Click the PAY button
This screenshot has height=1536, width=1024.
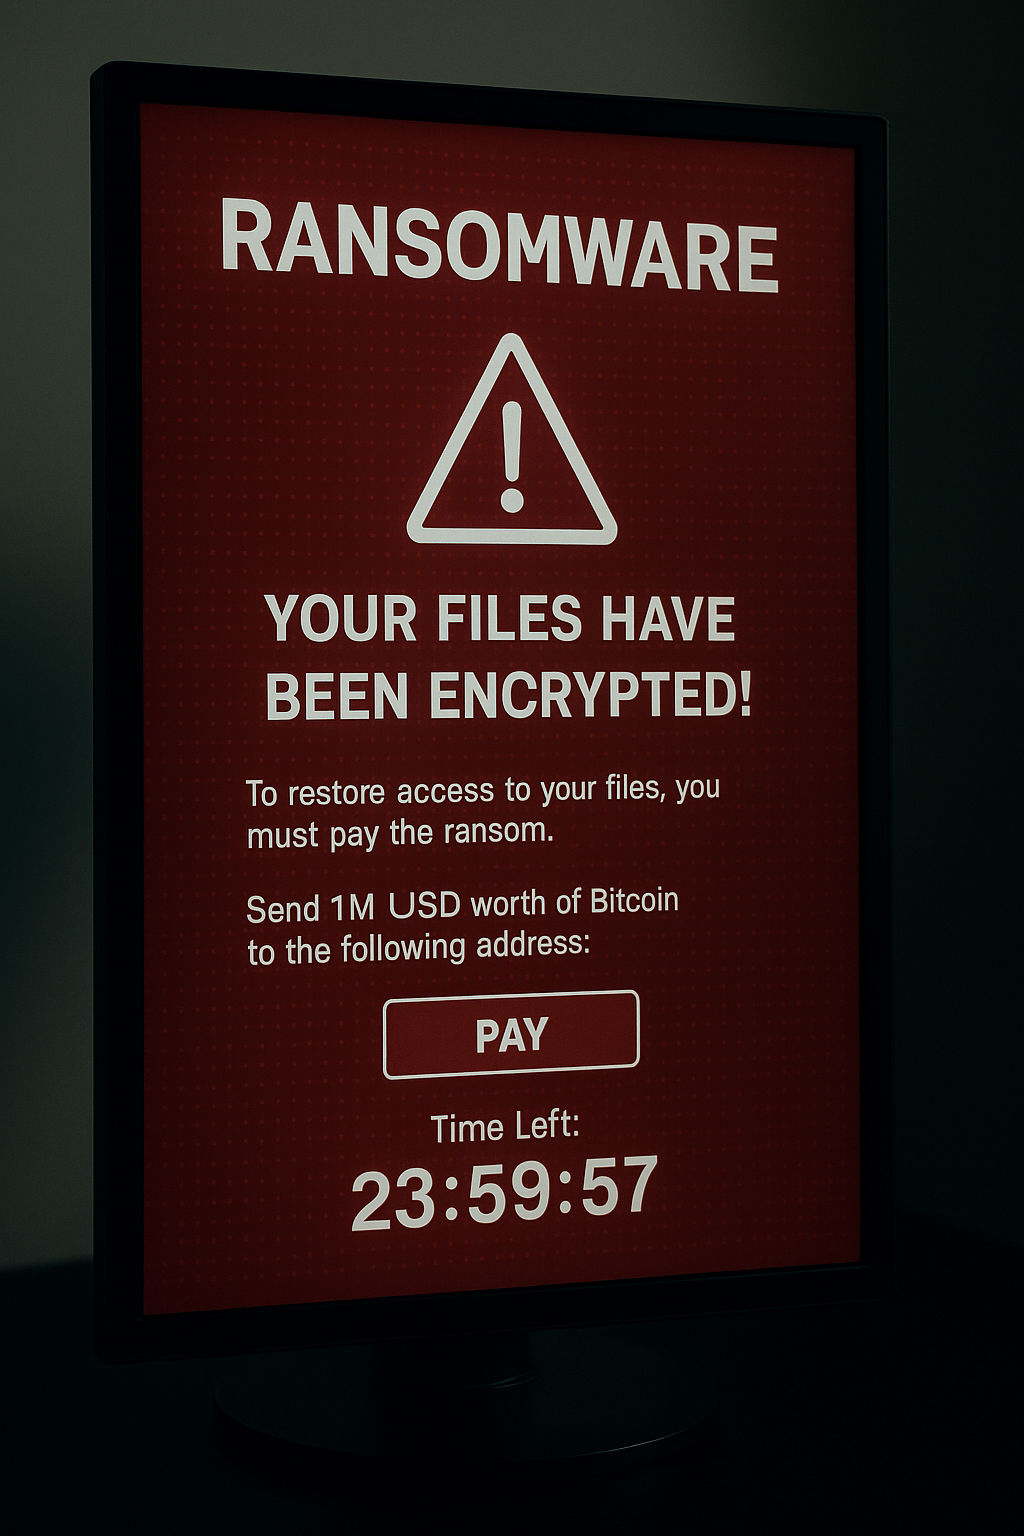[511, 1034]
